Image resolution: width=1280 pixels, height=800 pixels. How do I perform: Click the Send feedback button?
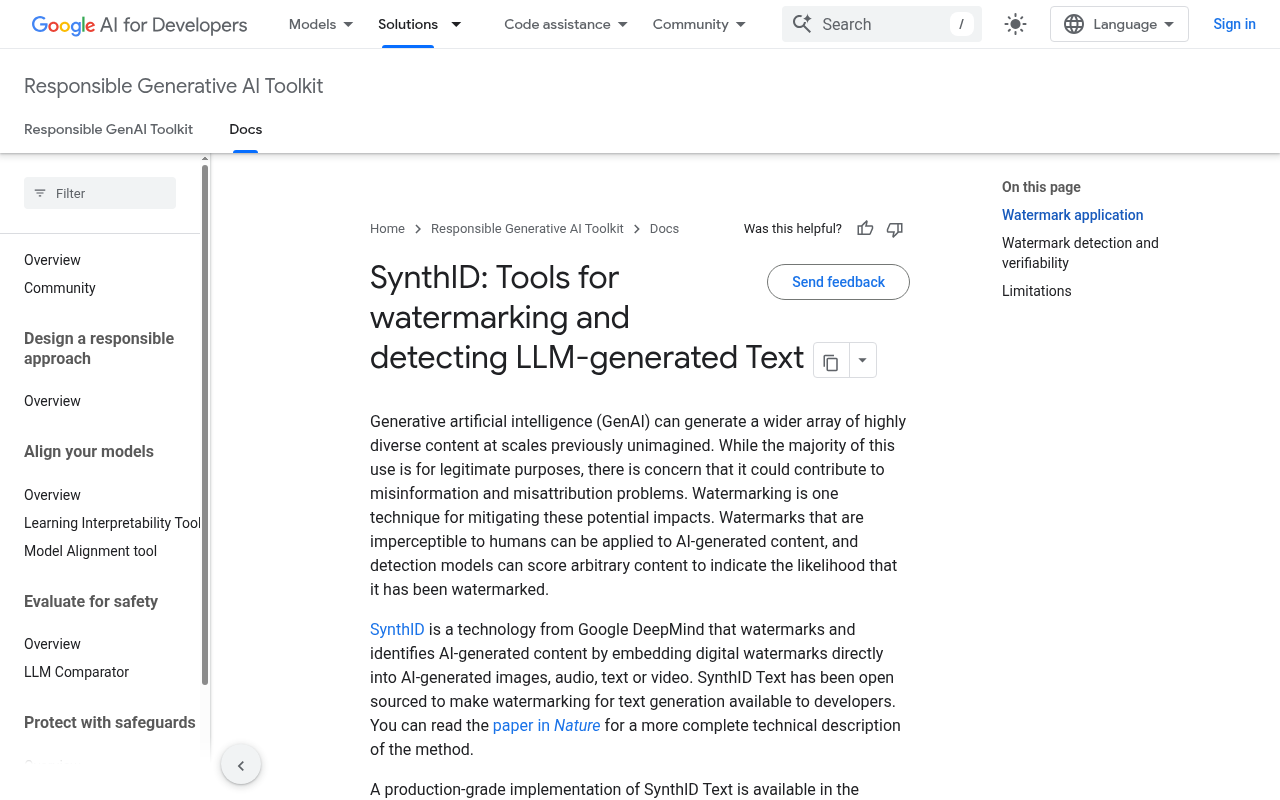(x=838, y=282)
